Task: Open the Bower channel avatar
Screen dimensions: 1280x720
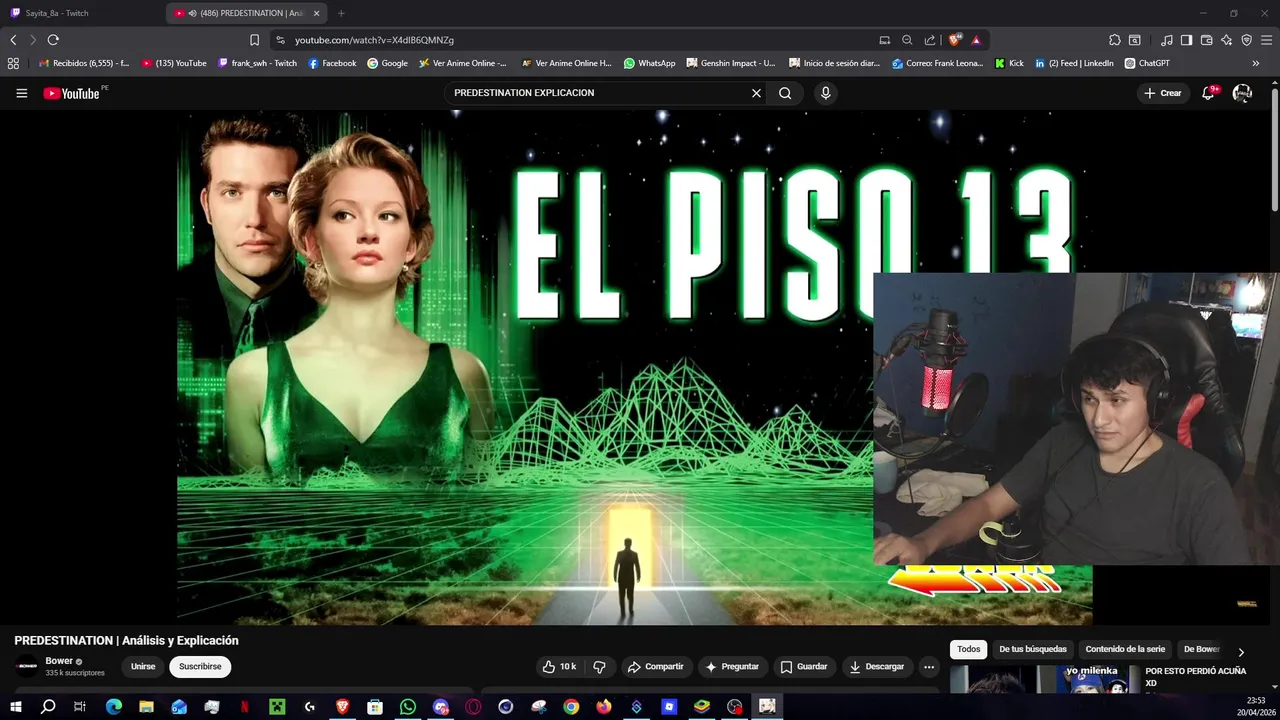Action: [27, 666]
